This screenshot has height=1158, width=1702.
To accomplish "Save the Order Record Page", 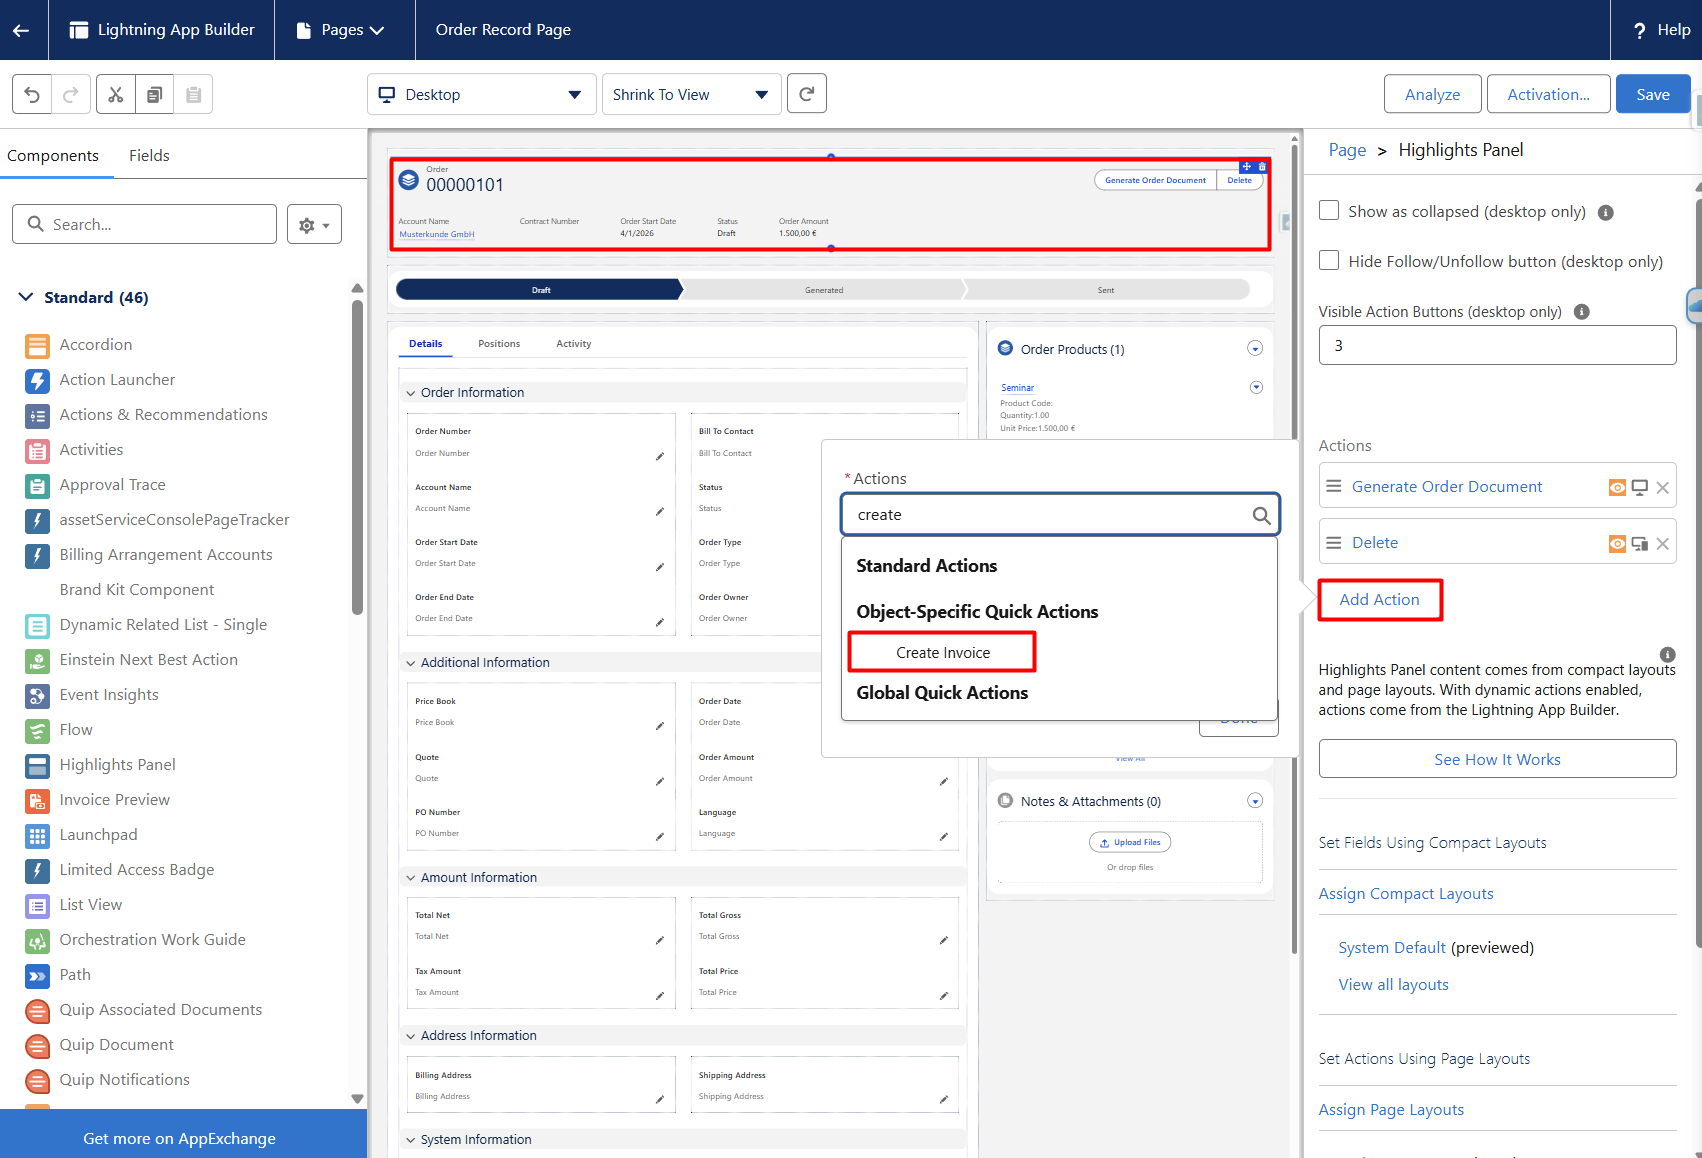I will click(1653, 94).
